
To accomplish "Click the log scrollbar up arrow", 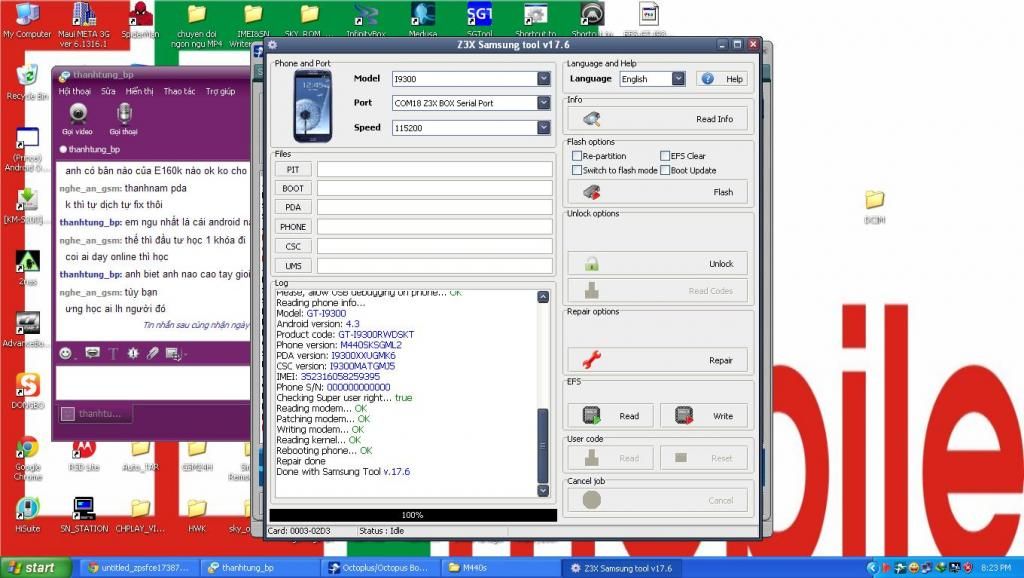I will click(x=543, y=297).
